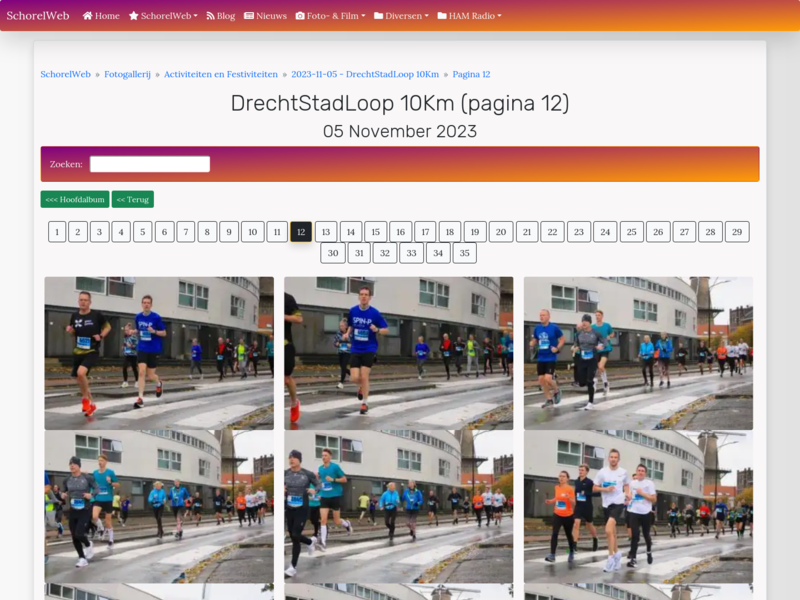This screenshot has width=800, height=600.
Task: Go to gallery page 22
Action: click(553, 232)
